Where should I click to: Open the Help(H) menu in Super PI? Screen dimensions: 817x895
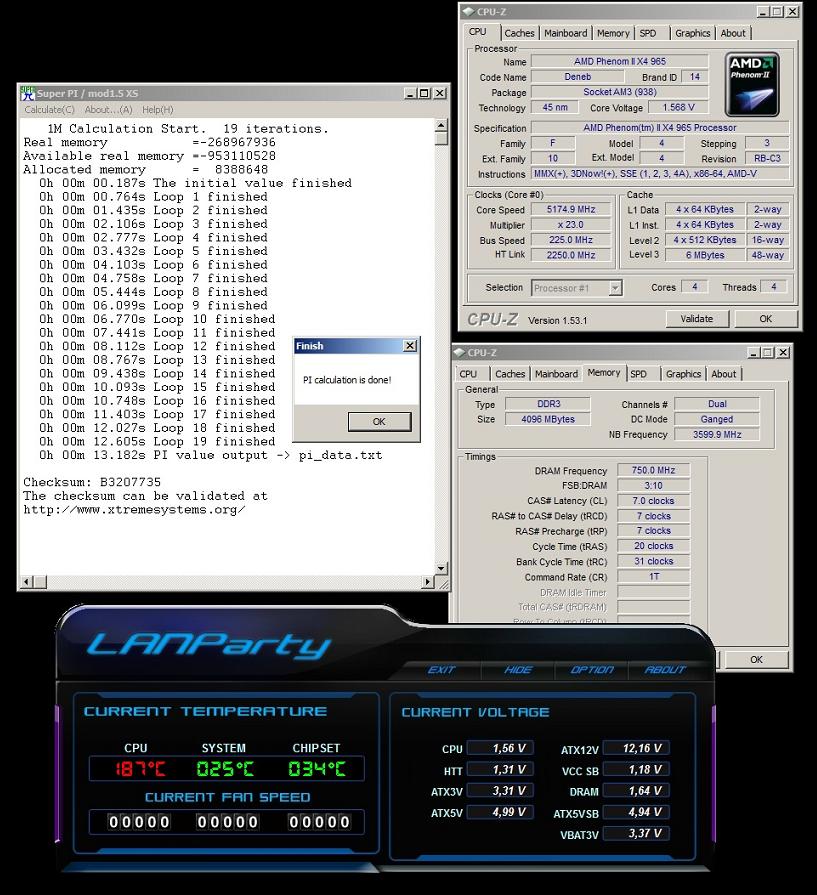point(158,110)
